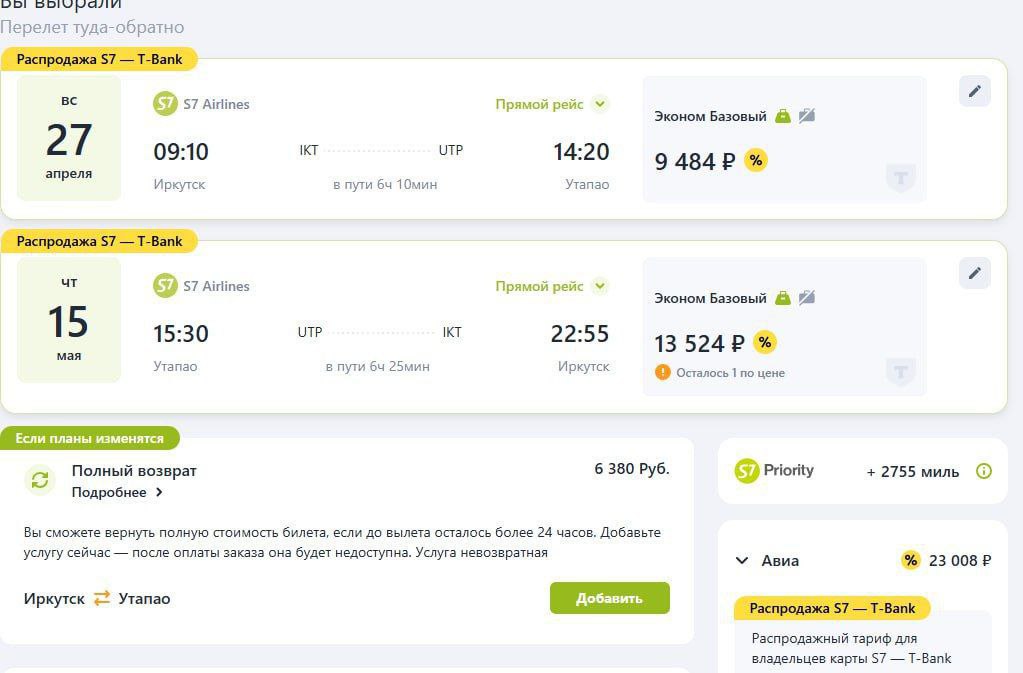This screenshot has height=673, width=1023.
Task: Expand Прямой рейс details for return flight
Action: click(600, 286)
